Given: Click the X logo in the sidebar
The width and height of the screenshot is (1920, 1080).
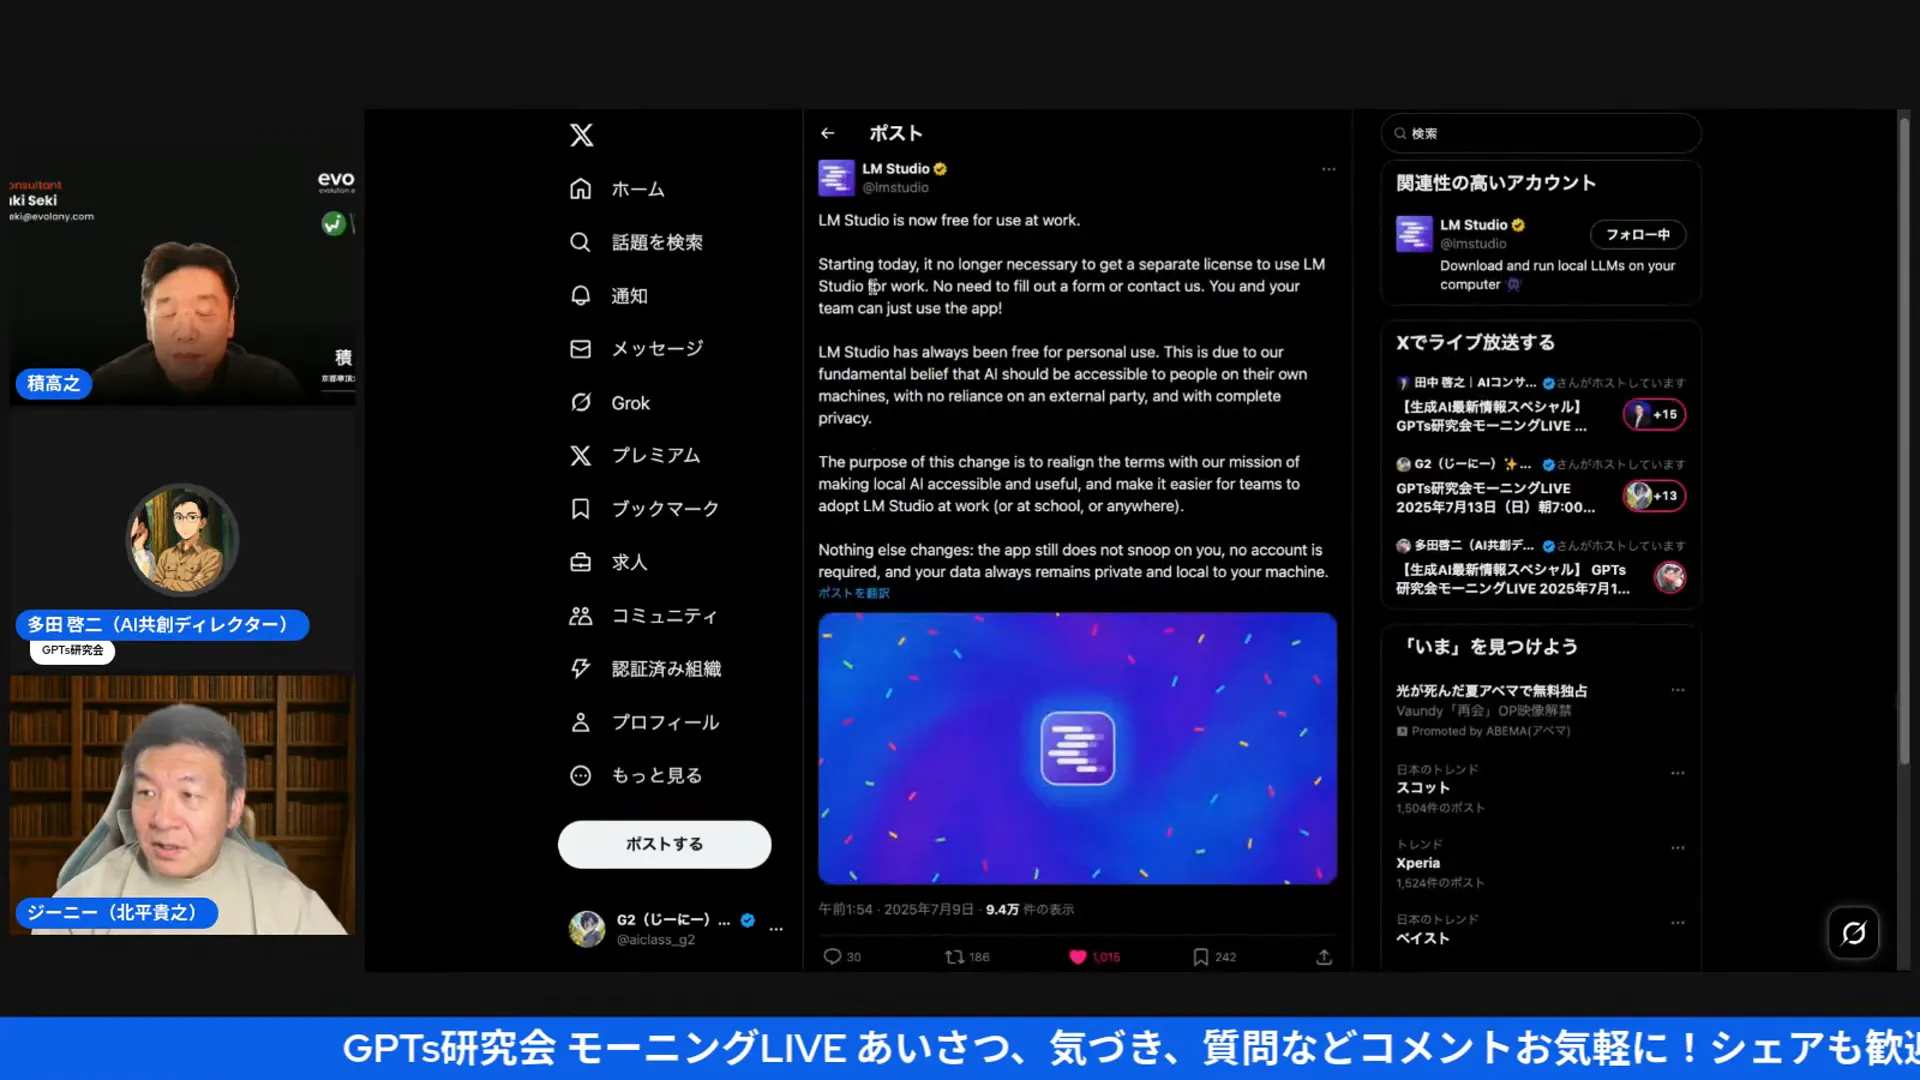Looking at the screenshot, I should click(x=581, y=135).
